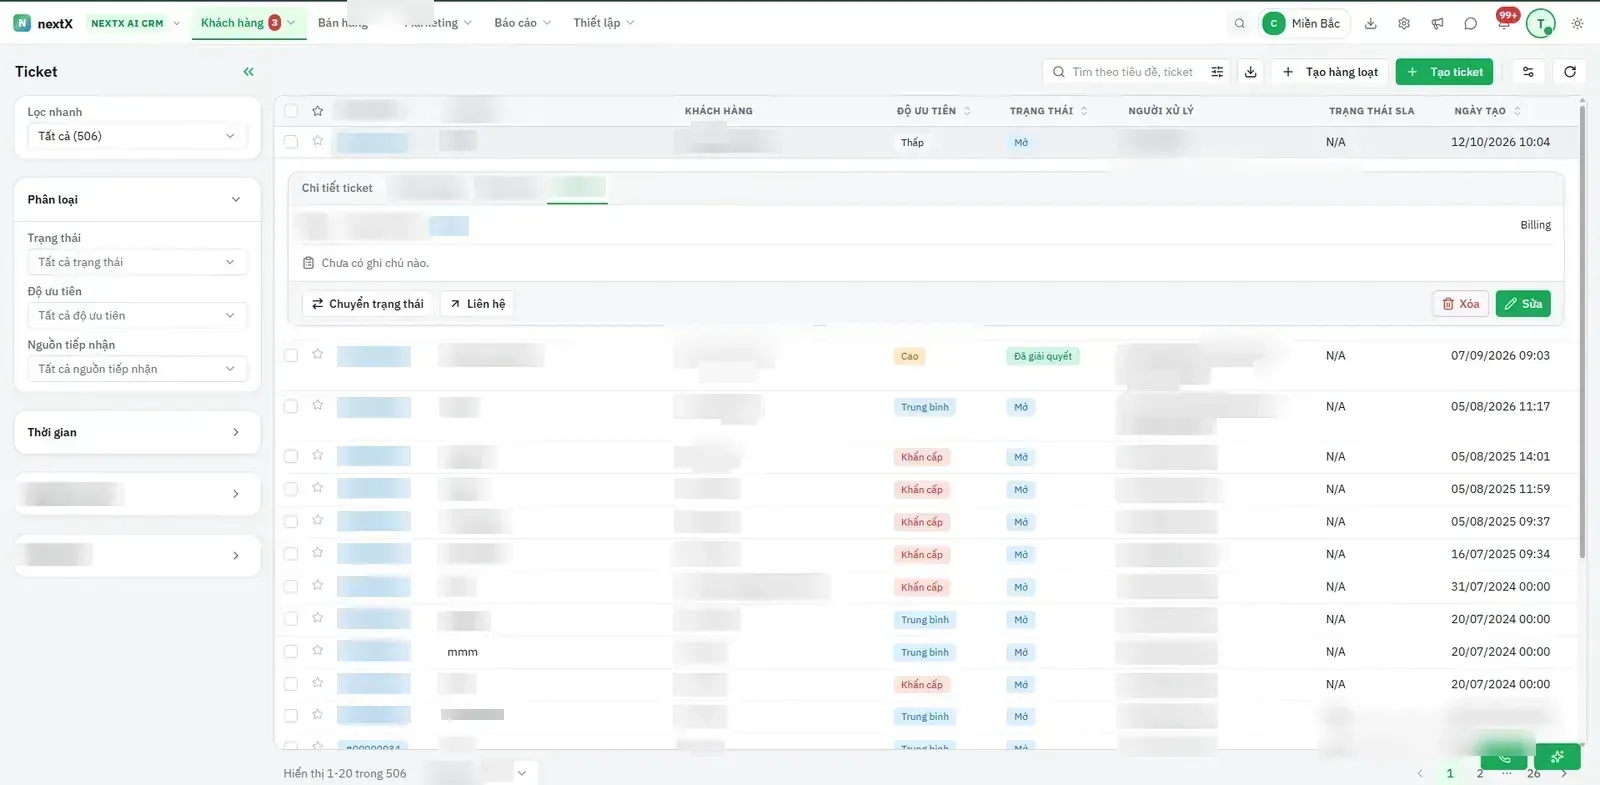Collapse the 'Phân loại' section
Viewport: 1600px width, 785px height.
point(137,200)
